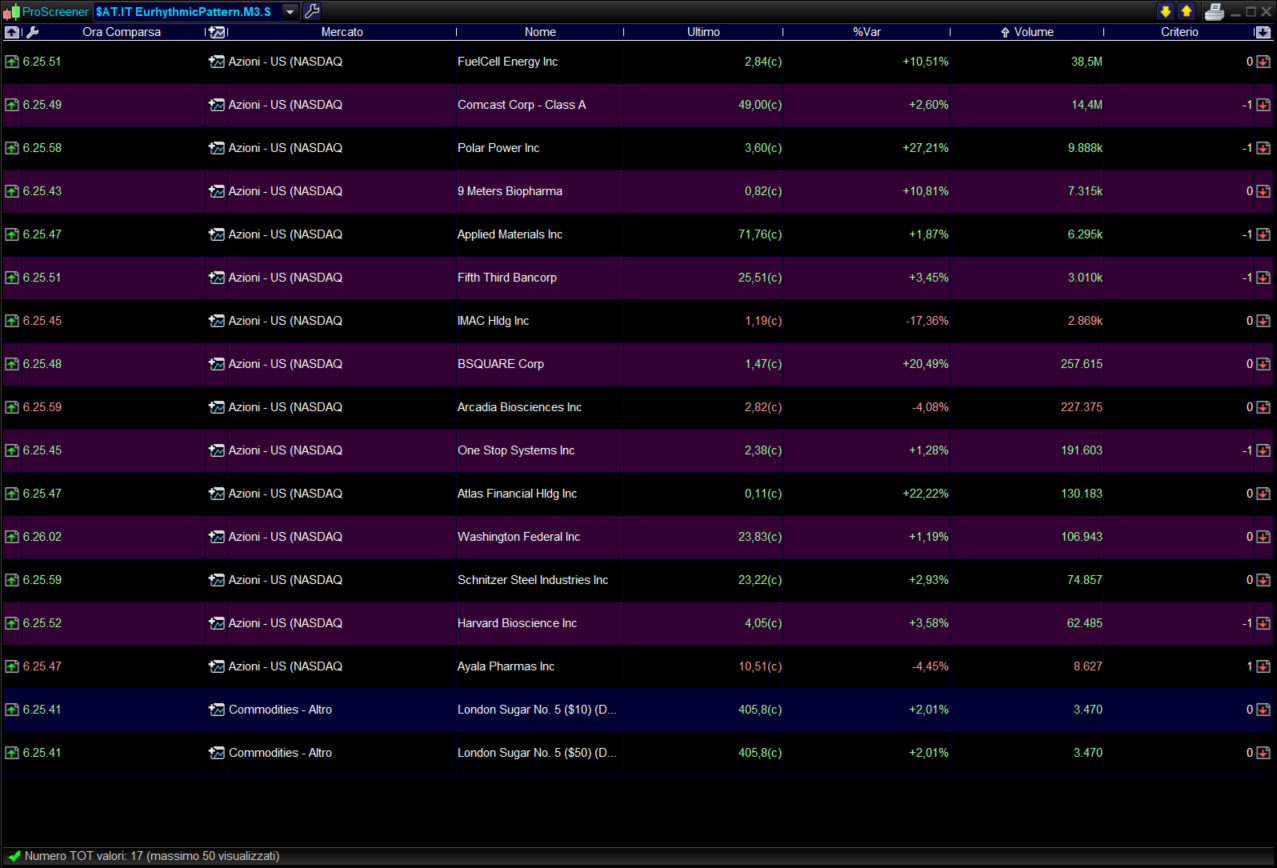Select Applied Materials Inc name cell
The height and width of the screenshot is (868, 1277).
[x=510, y=234]
